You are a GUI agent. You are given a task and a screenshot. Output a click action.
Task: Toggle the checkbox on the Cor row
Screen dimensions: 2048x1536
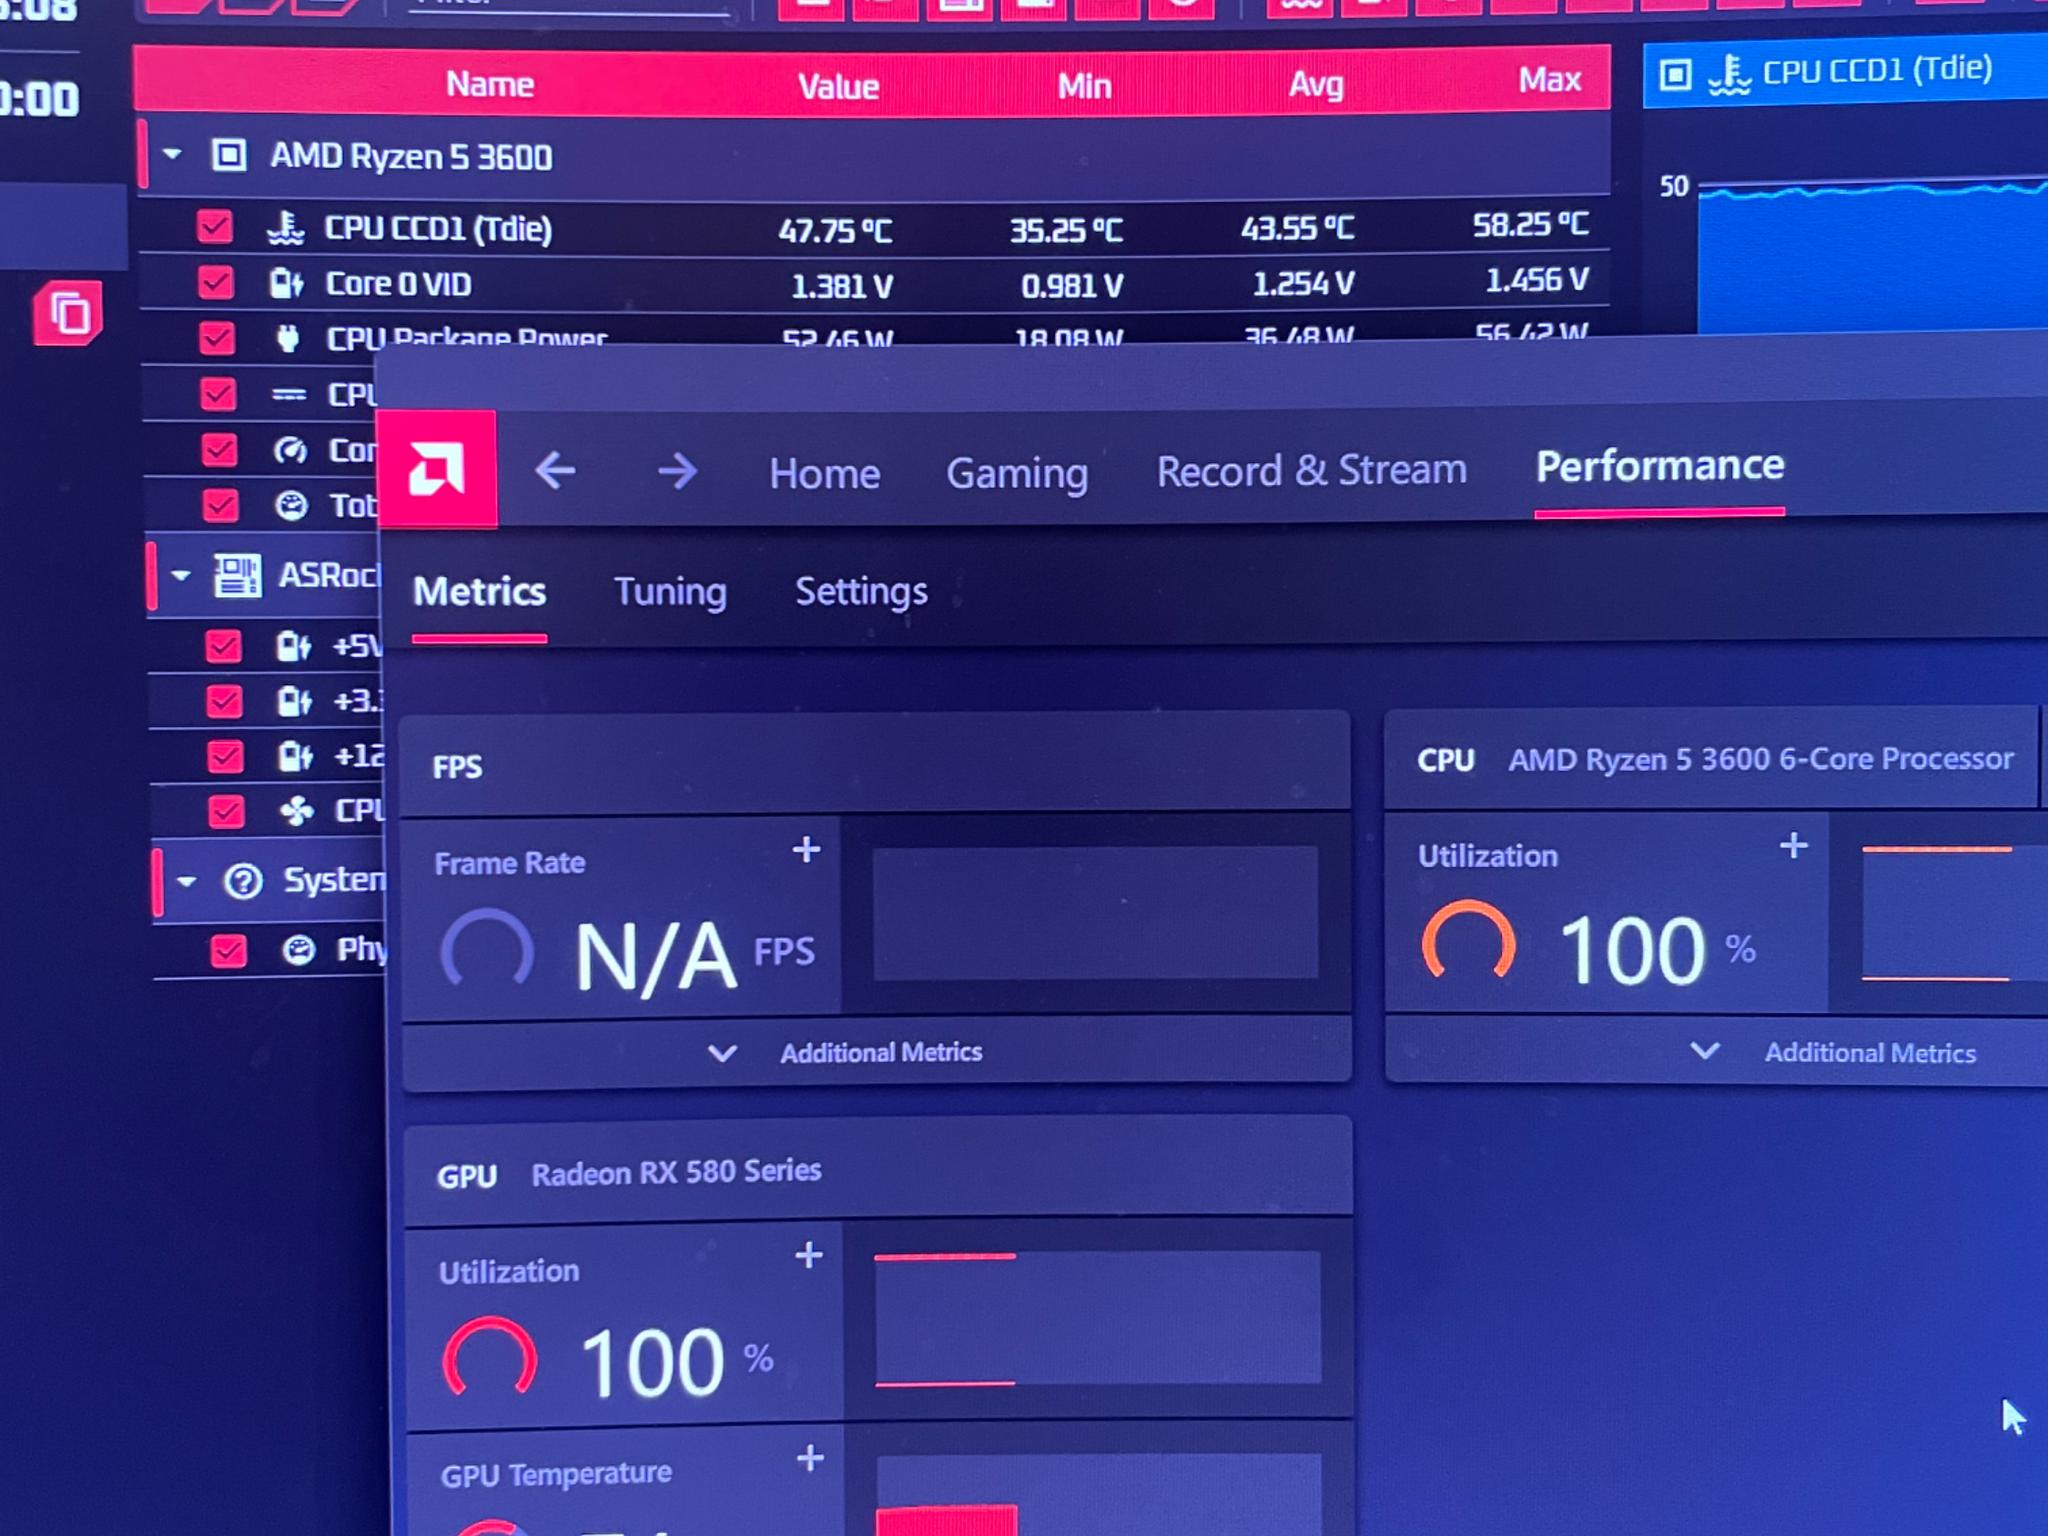[x=219, y=450]
